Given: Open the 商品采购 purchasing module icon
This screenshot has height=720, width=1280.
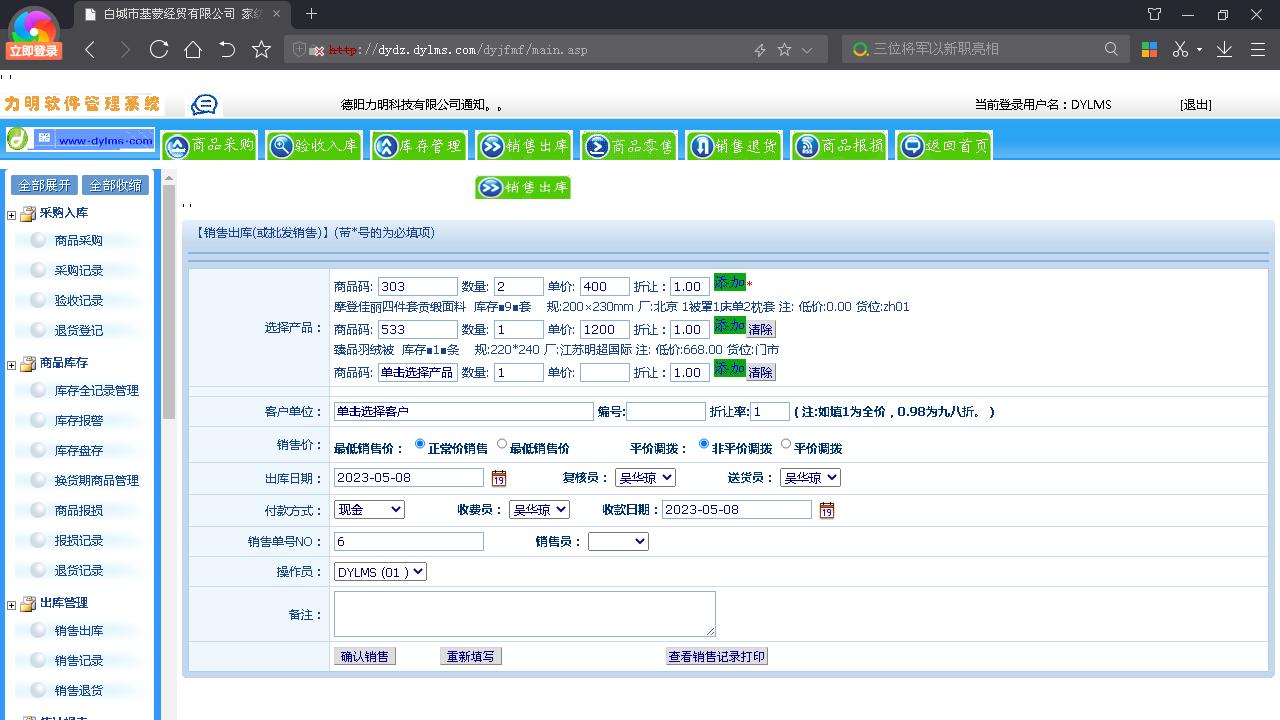Looking at the screenshot, I should pyautogui.click(x=210, y=144).
